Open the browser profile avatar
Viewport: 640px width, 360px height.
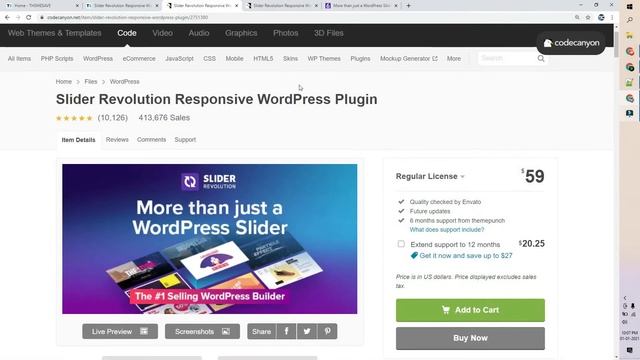601,18
